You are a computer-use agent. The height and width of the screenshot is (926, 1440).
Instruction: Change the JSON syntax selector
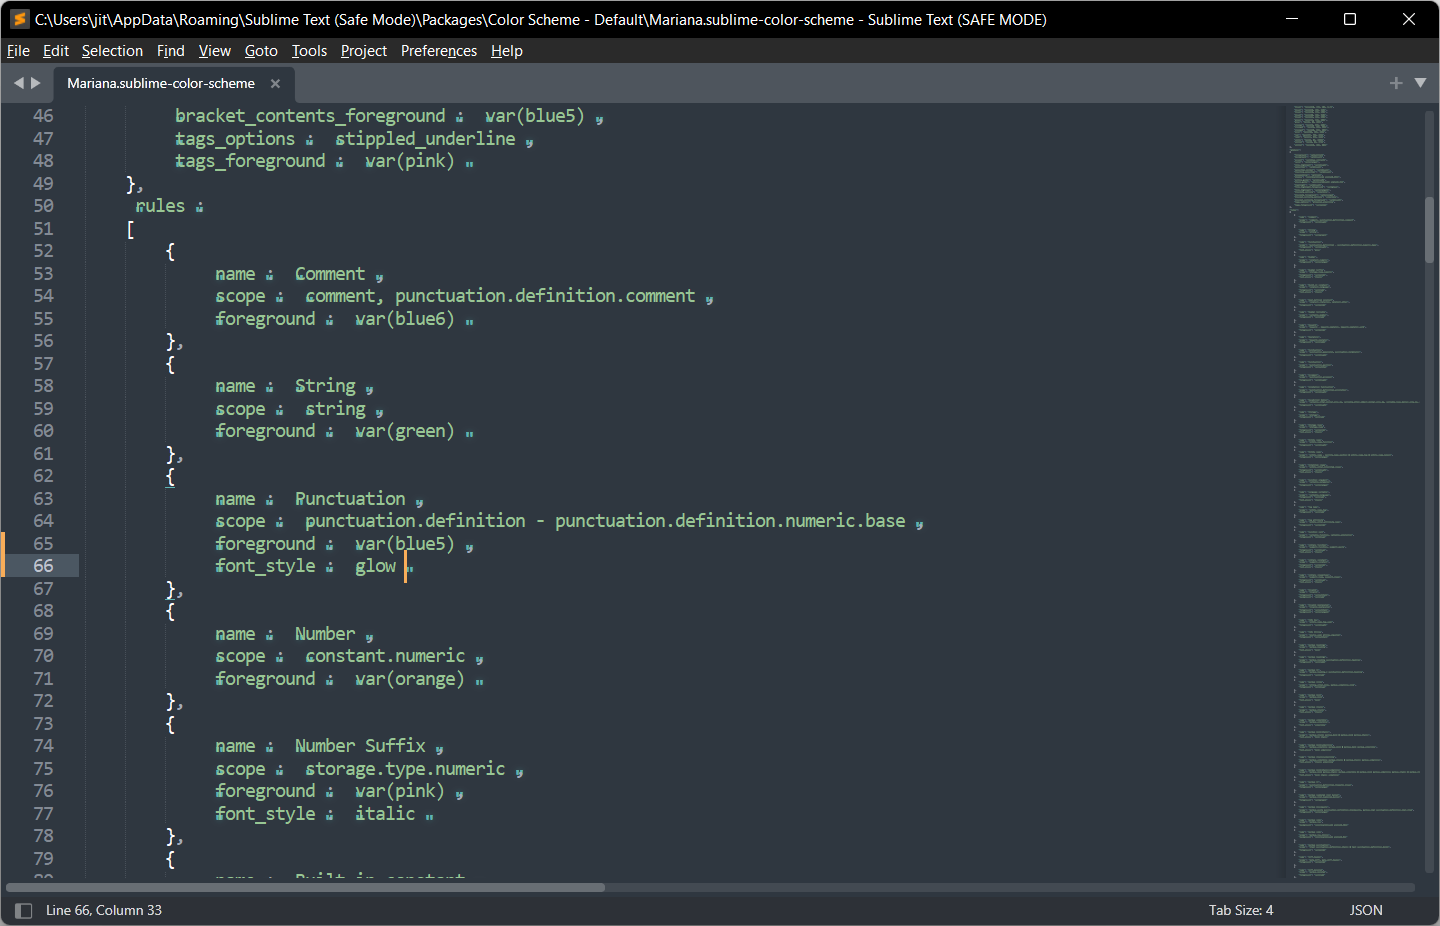[1366, 910]
